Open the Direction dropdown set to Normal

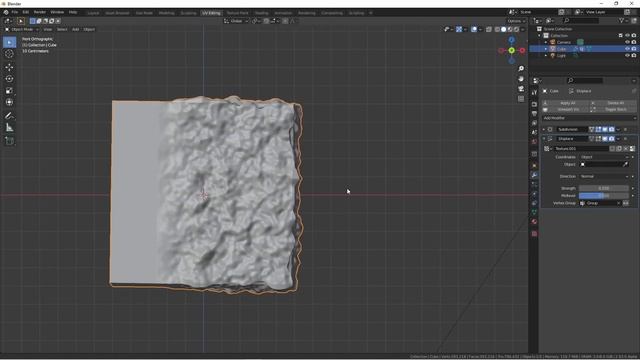[x=604, y=176]
